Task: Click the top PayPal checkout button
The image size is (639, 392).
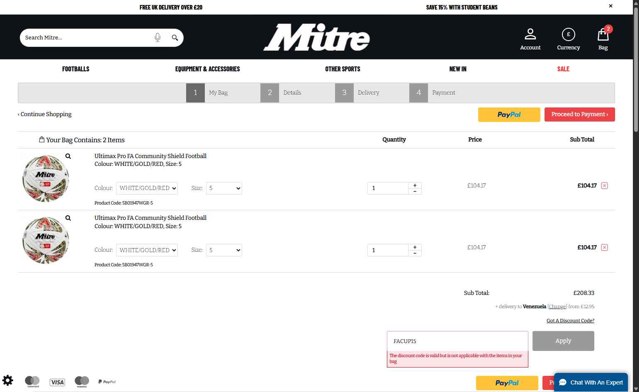Action: coord(509,115)
